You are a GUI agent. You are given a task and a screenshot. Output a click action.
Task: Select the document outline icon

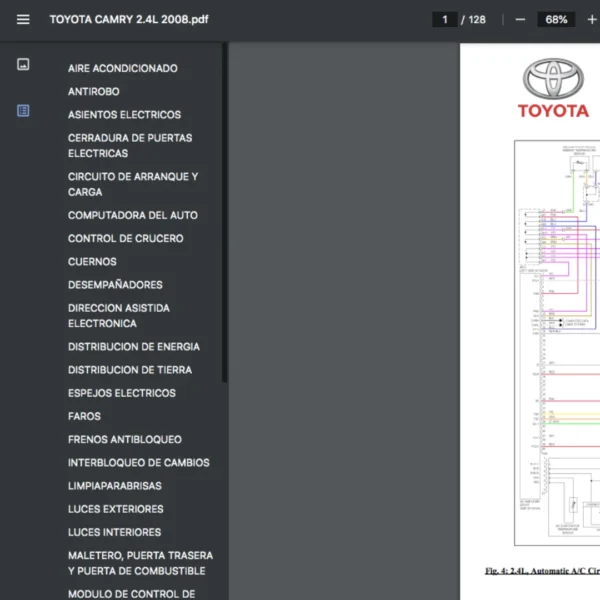pyautogui.click(x=23, y=111)
